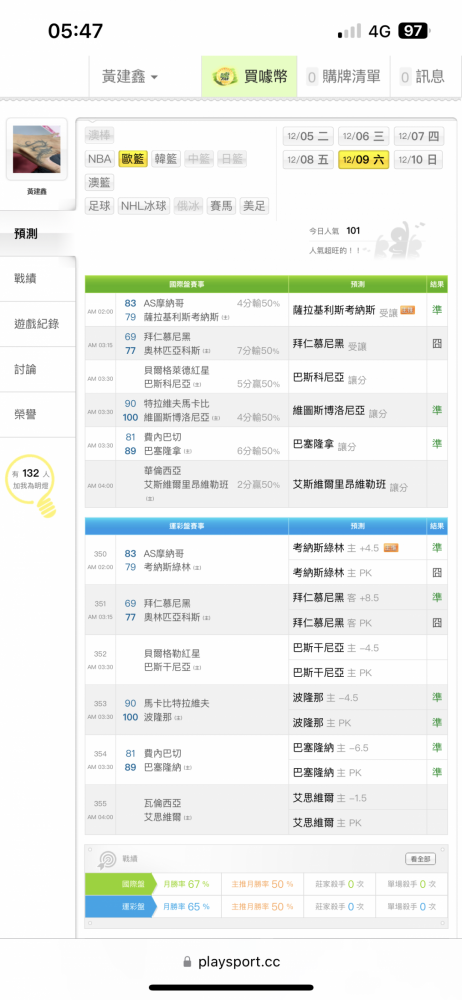Click the butterfly popularity mascot icon
Image resolution: width=462 pixels, height=1000 pixels.
tap(398, 239)
